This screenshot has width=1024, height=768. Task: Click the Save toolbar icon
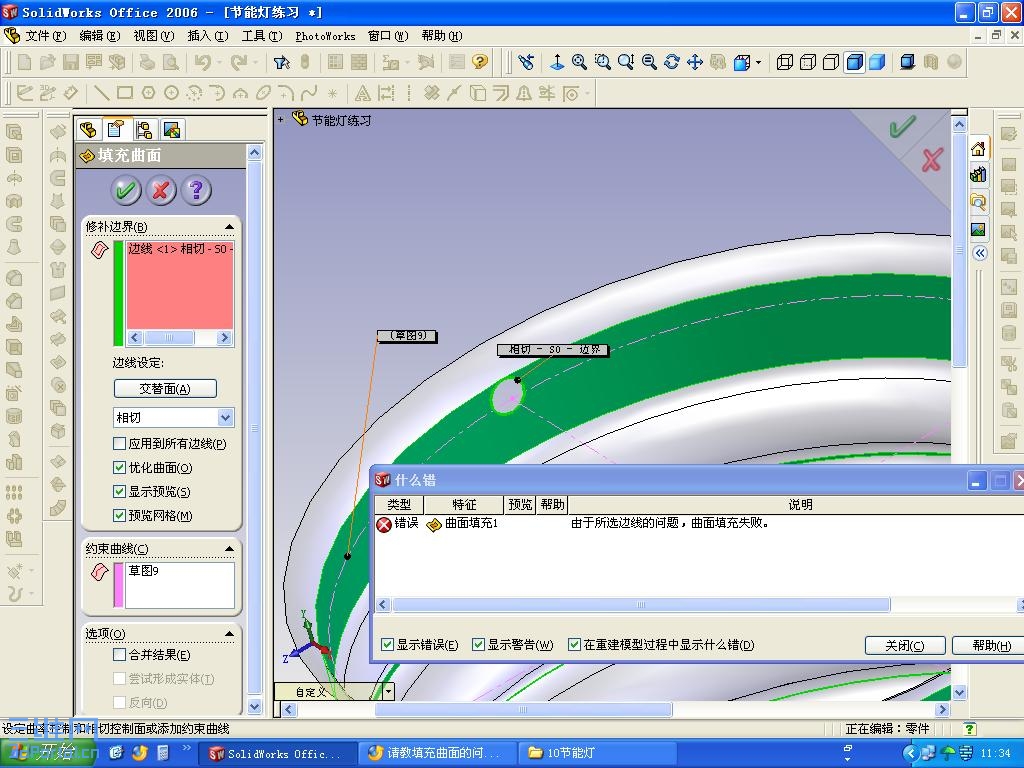(x=71, y=62)
